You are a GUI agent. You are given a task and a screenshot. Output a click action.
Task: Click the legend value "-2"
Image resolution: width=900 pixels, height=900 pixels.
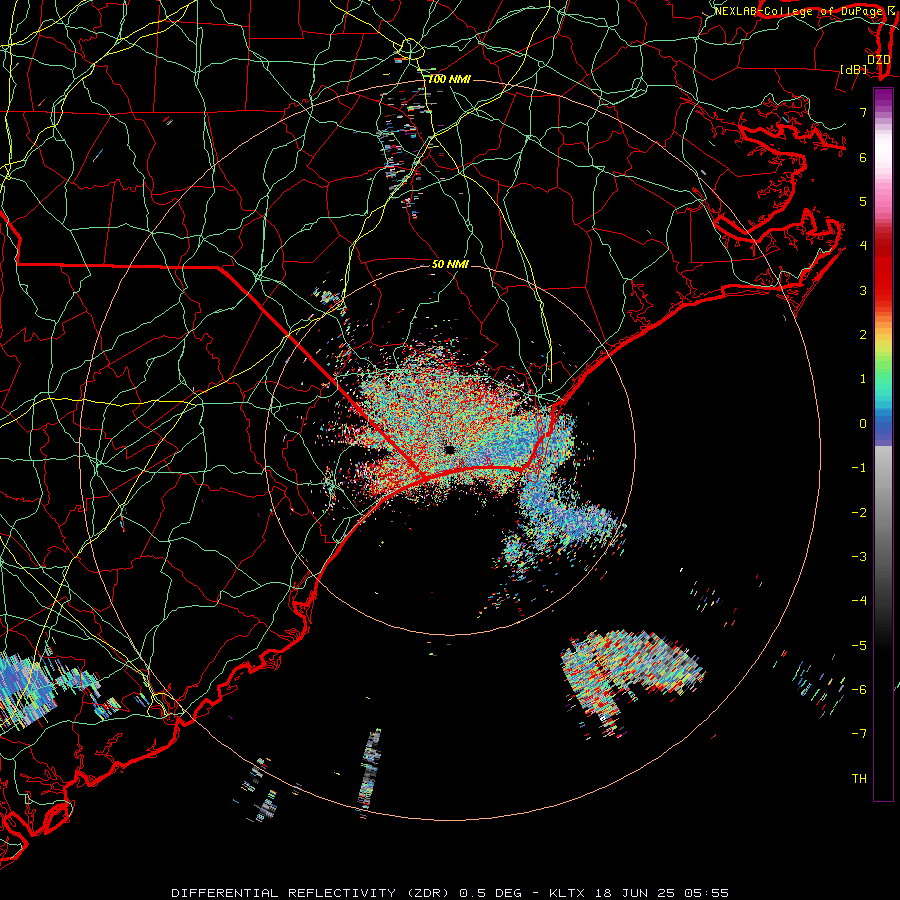(x=859, y=512)
